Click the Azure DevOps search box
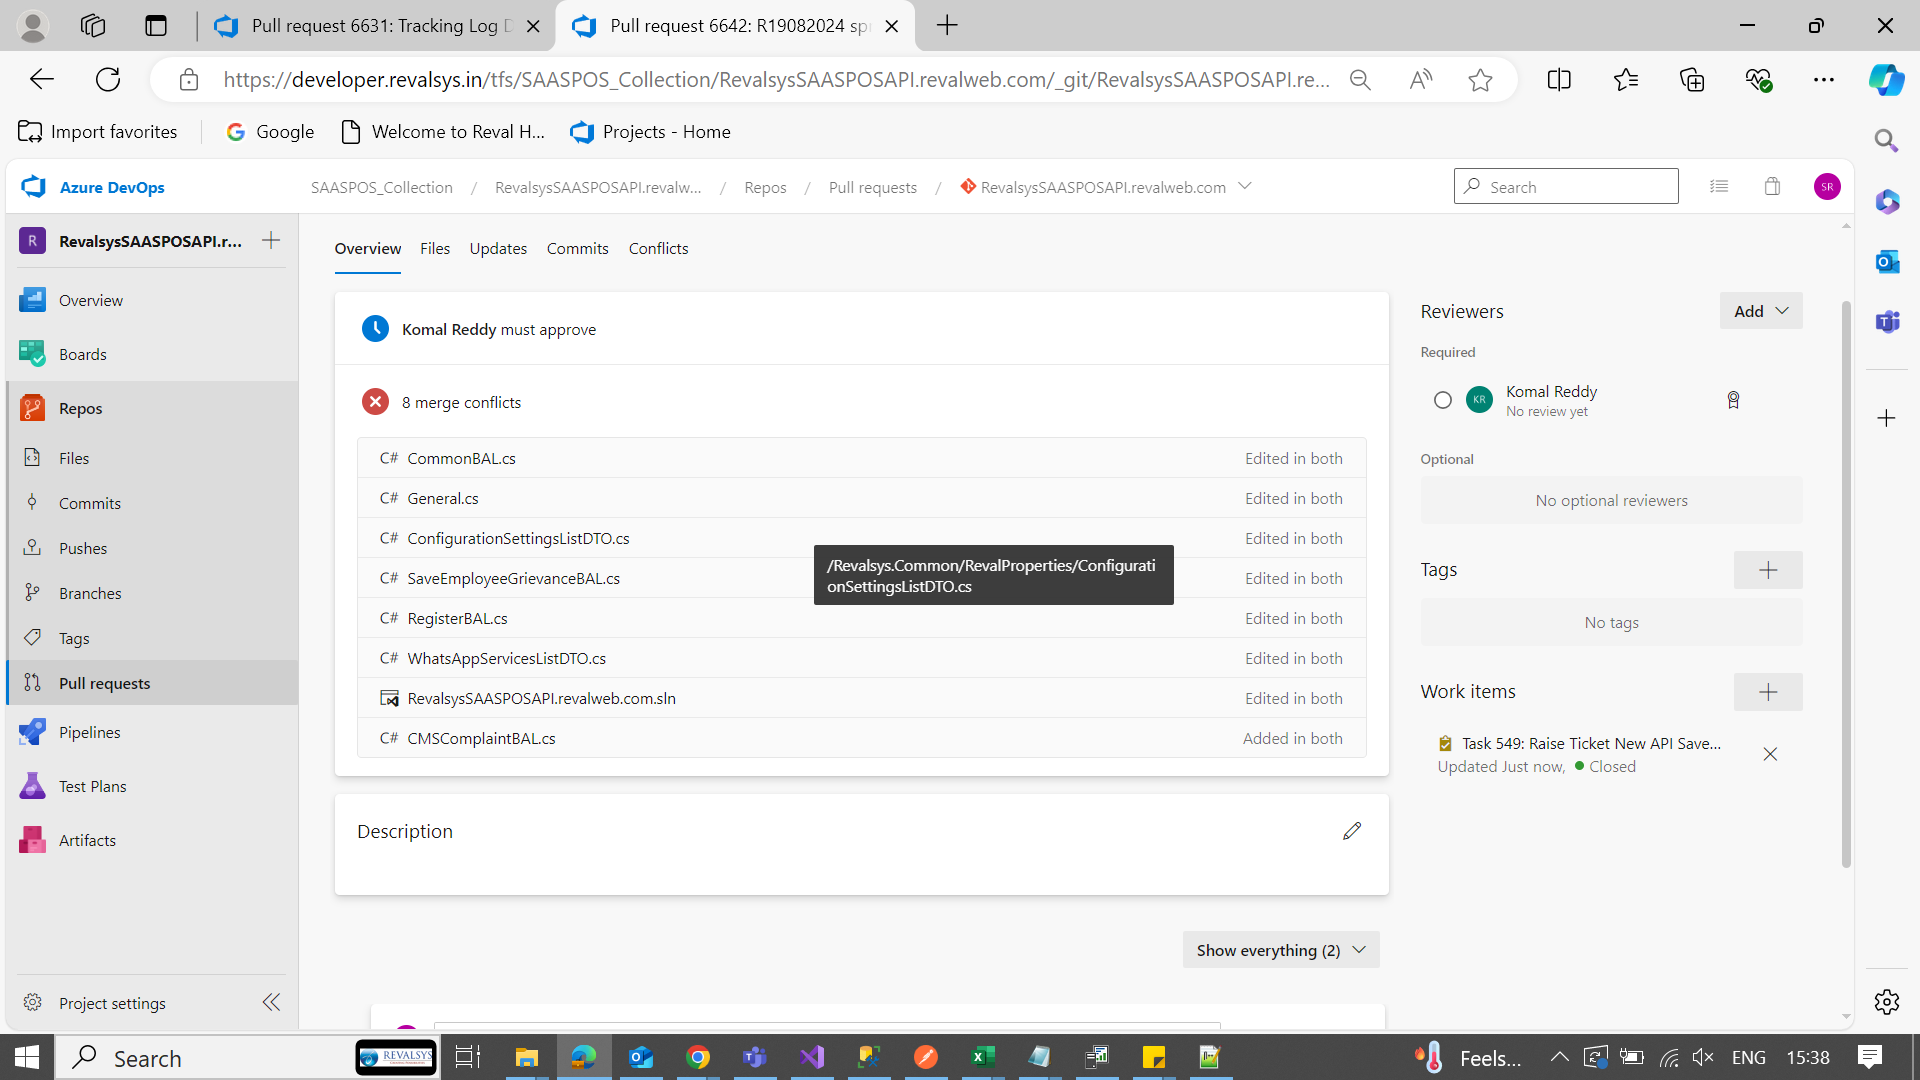 (x=1566, y=186)
